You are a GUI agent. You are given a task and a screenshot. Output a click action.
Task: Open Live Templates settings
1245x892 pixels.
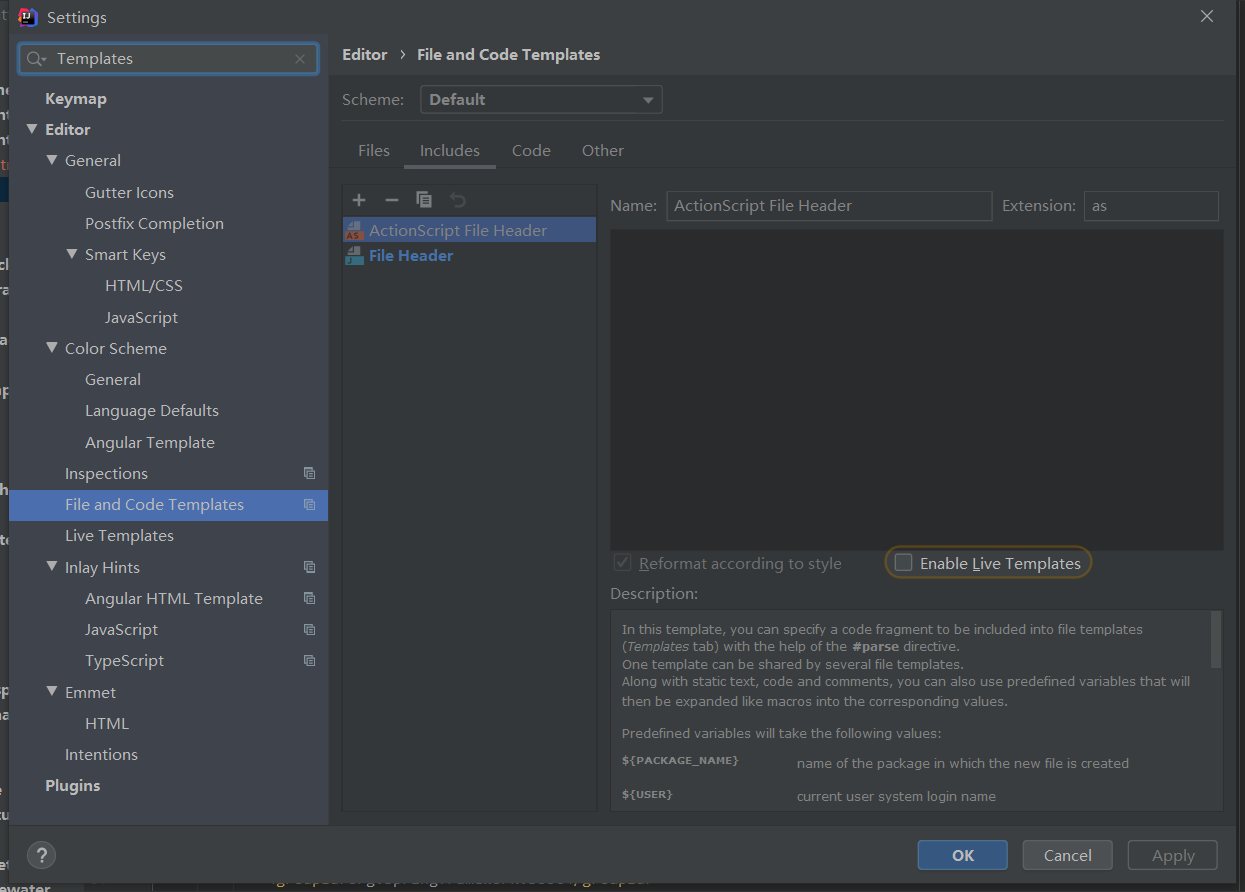(119, 536)
